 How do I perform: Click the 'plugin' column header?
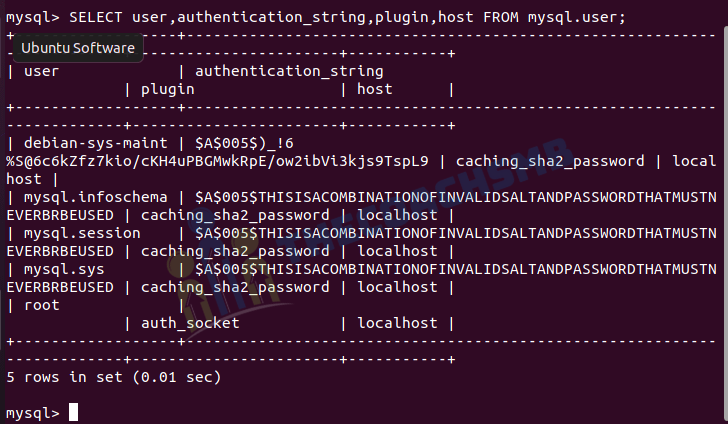coord(168,90)
